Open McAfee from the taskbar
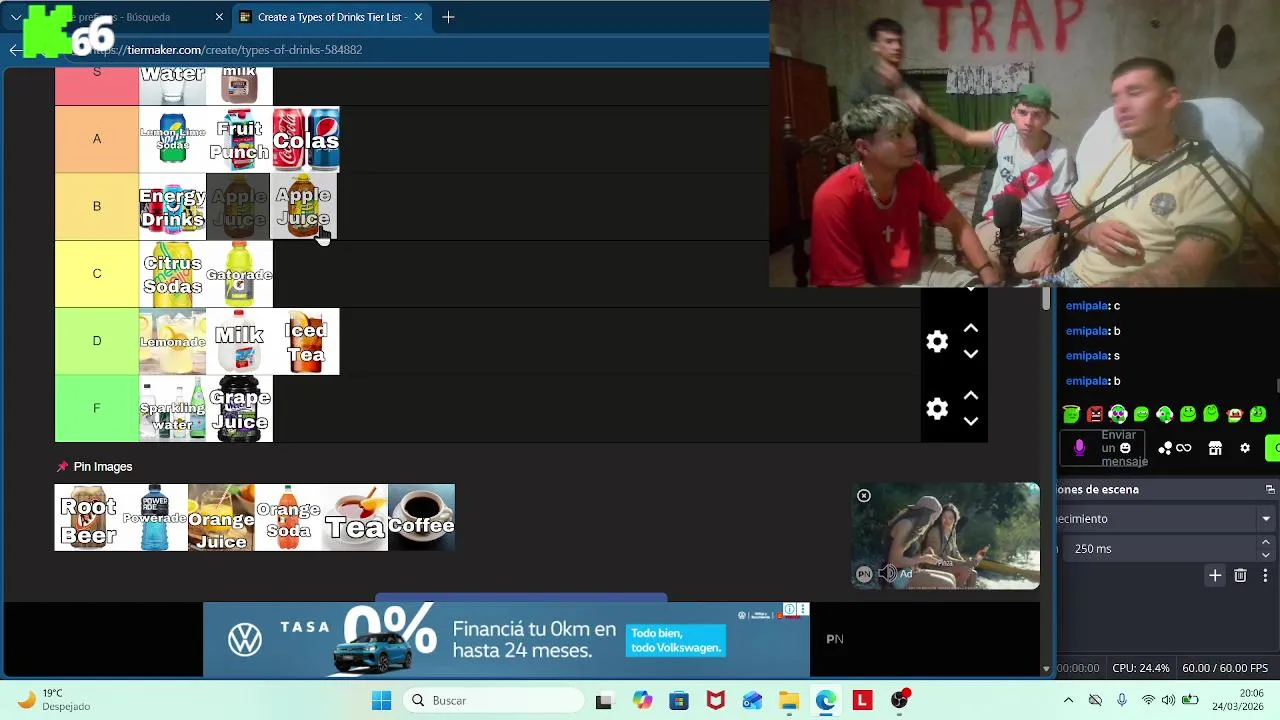The image size is (1280, 720). 715,701
